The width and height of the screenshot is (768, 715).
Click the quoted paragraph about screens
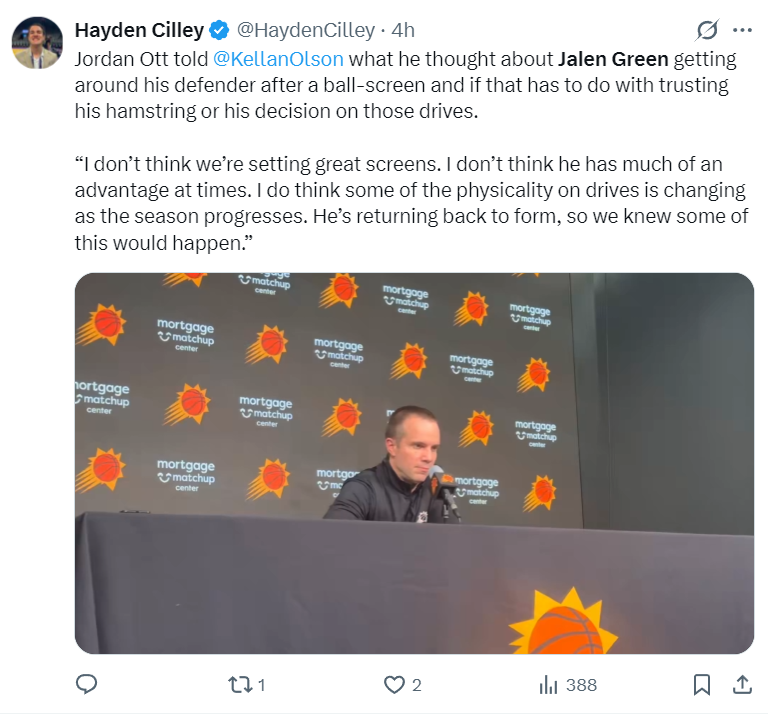[411, 203]
